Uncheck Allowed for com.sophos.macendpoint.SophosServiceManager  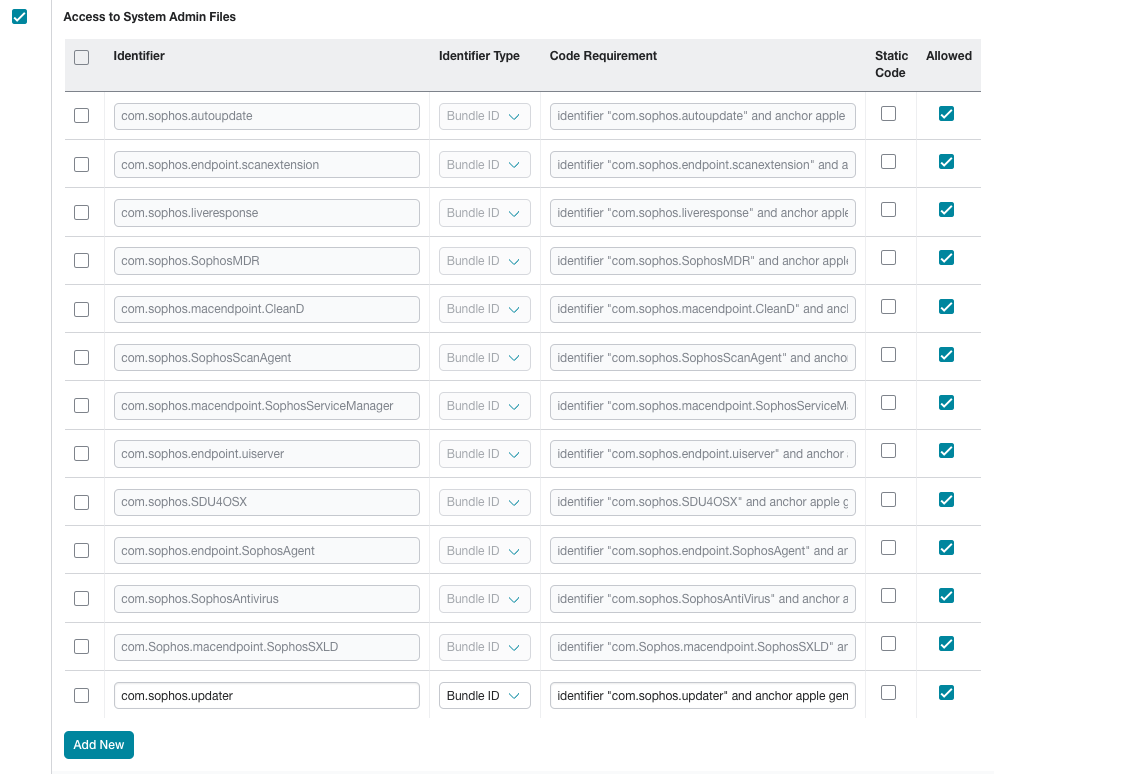coord(946,402)
